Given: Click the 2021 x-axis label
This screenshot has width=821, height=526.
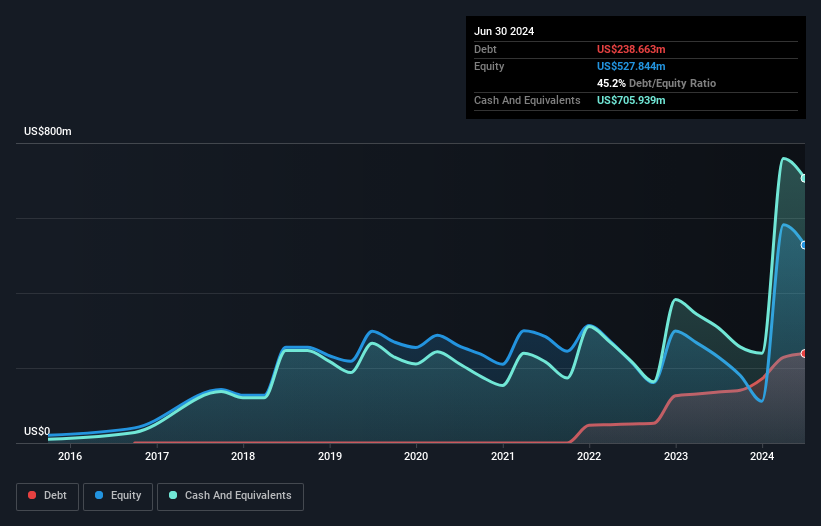Looking at the screenshot, I should pos(503,456).
